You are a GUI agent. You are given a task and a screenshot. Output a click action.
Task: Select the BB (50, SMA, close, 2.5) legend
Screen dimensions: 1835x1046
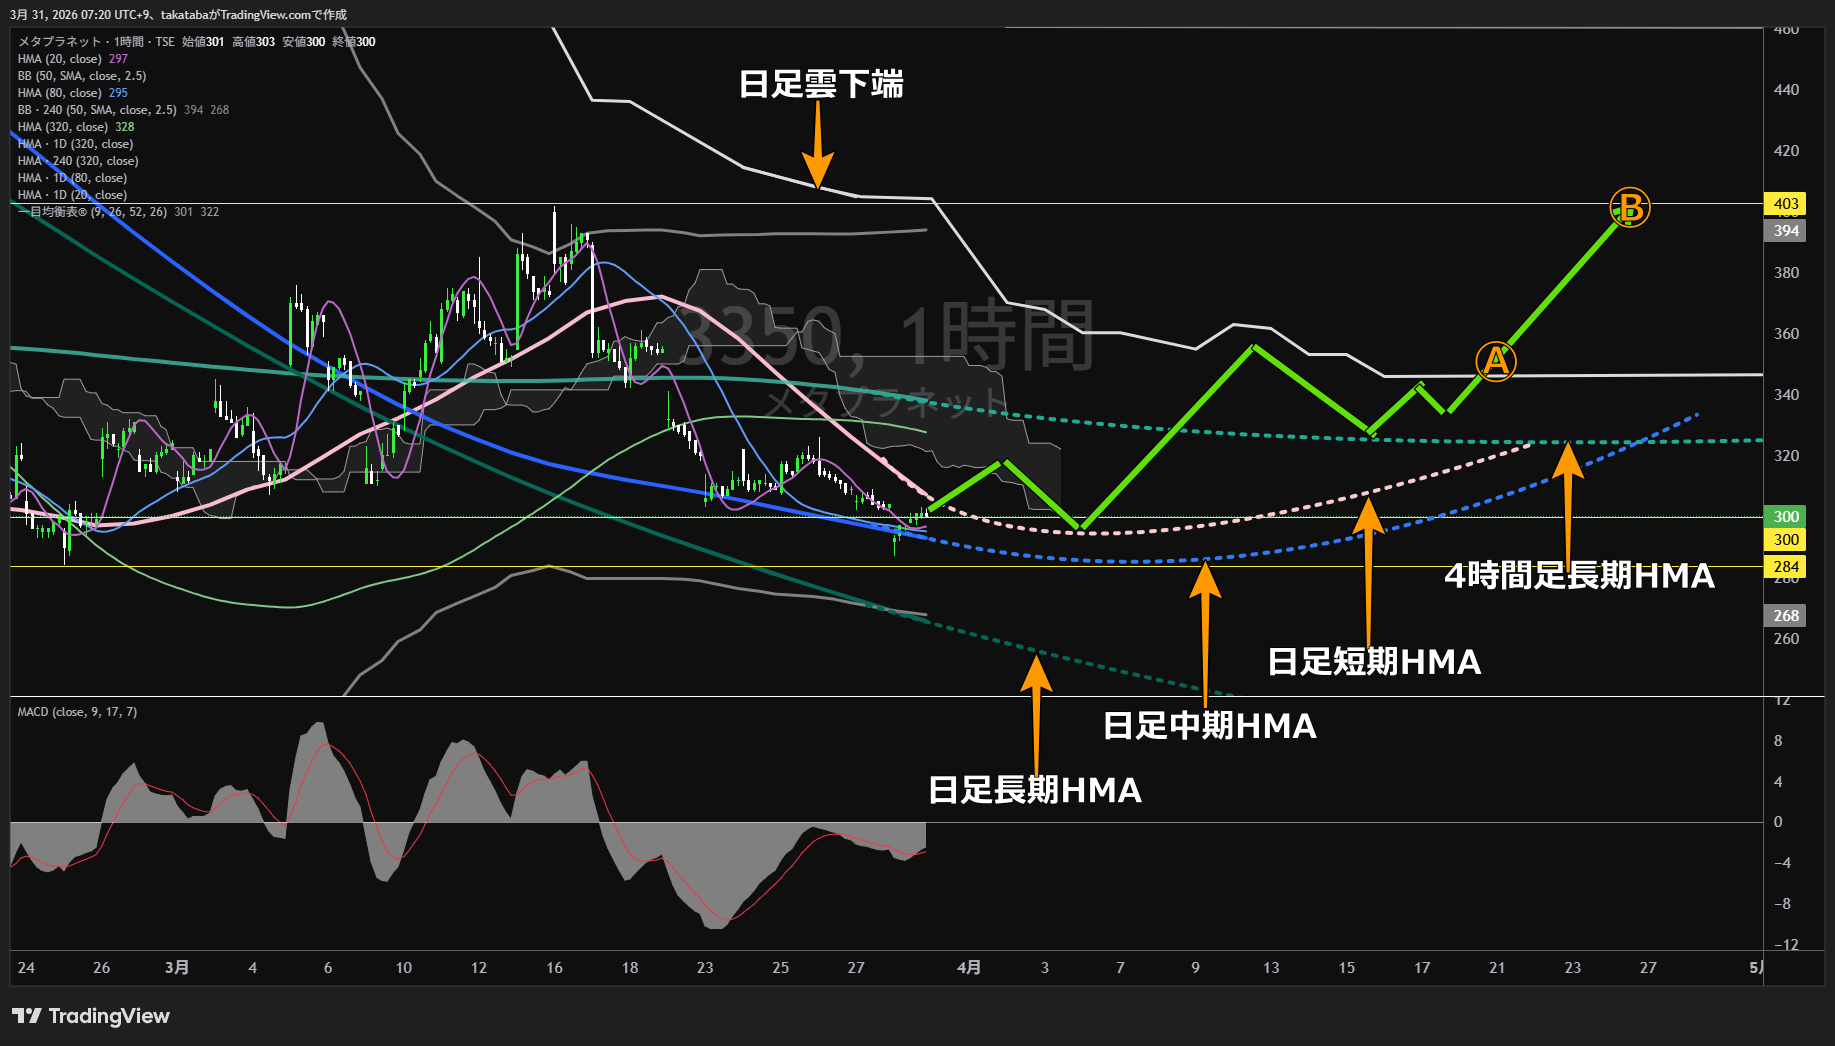pyautogui.click(x=82, y=76)
